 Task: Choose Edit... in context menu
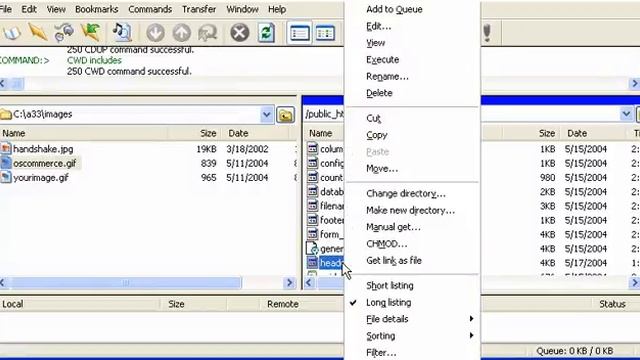pyautogui.click(x=378, y=26)
